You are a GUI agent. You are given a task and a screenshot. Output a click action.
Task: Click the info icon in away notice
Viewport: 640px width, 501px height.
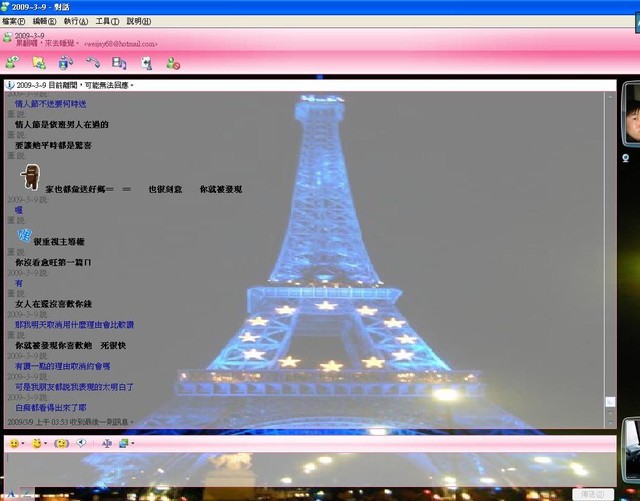coord(10,85)
